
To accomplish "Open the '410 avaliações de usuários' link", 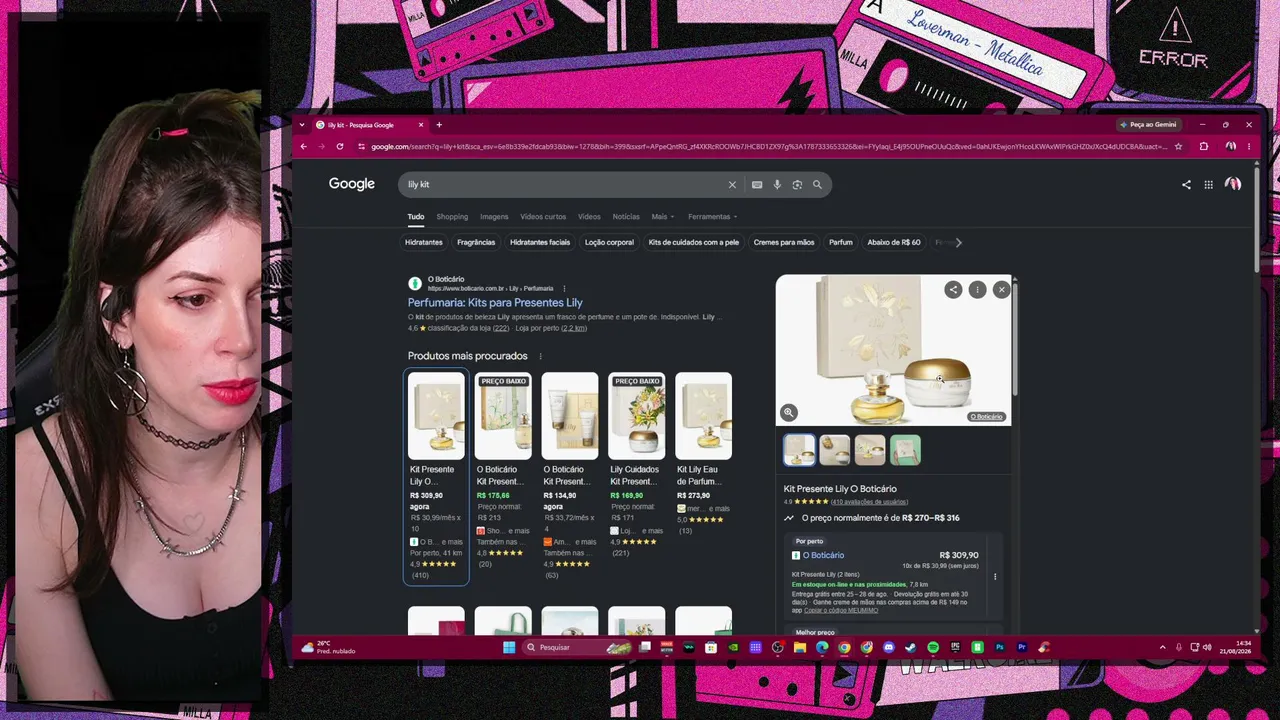I will point(869,502).
